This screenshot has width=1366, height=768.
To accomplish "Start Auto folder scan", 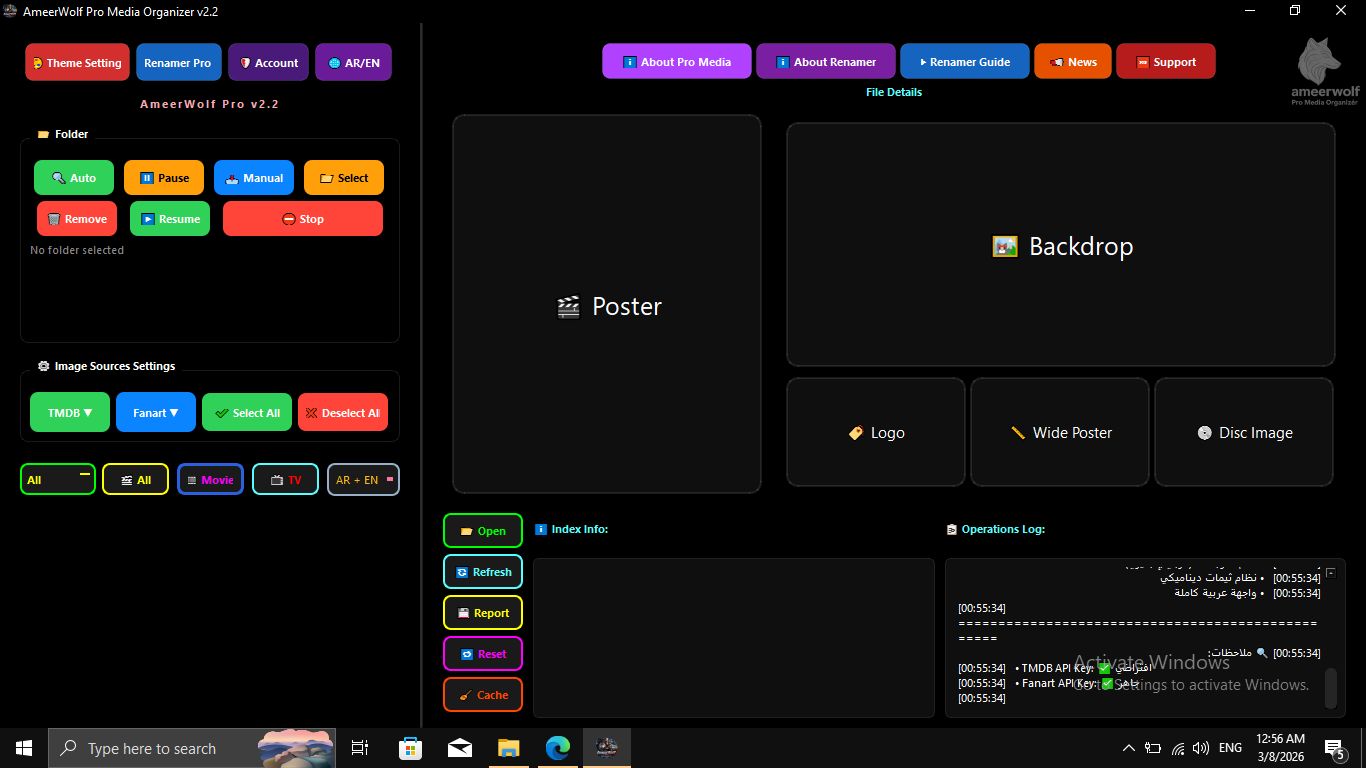I will point(74,178).
